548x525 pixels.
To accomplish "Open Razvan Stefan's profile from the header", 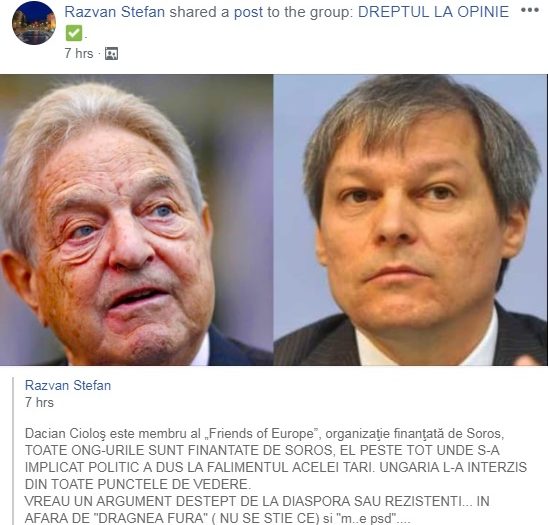I will point(115,12).
